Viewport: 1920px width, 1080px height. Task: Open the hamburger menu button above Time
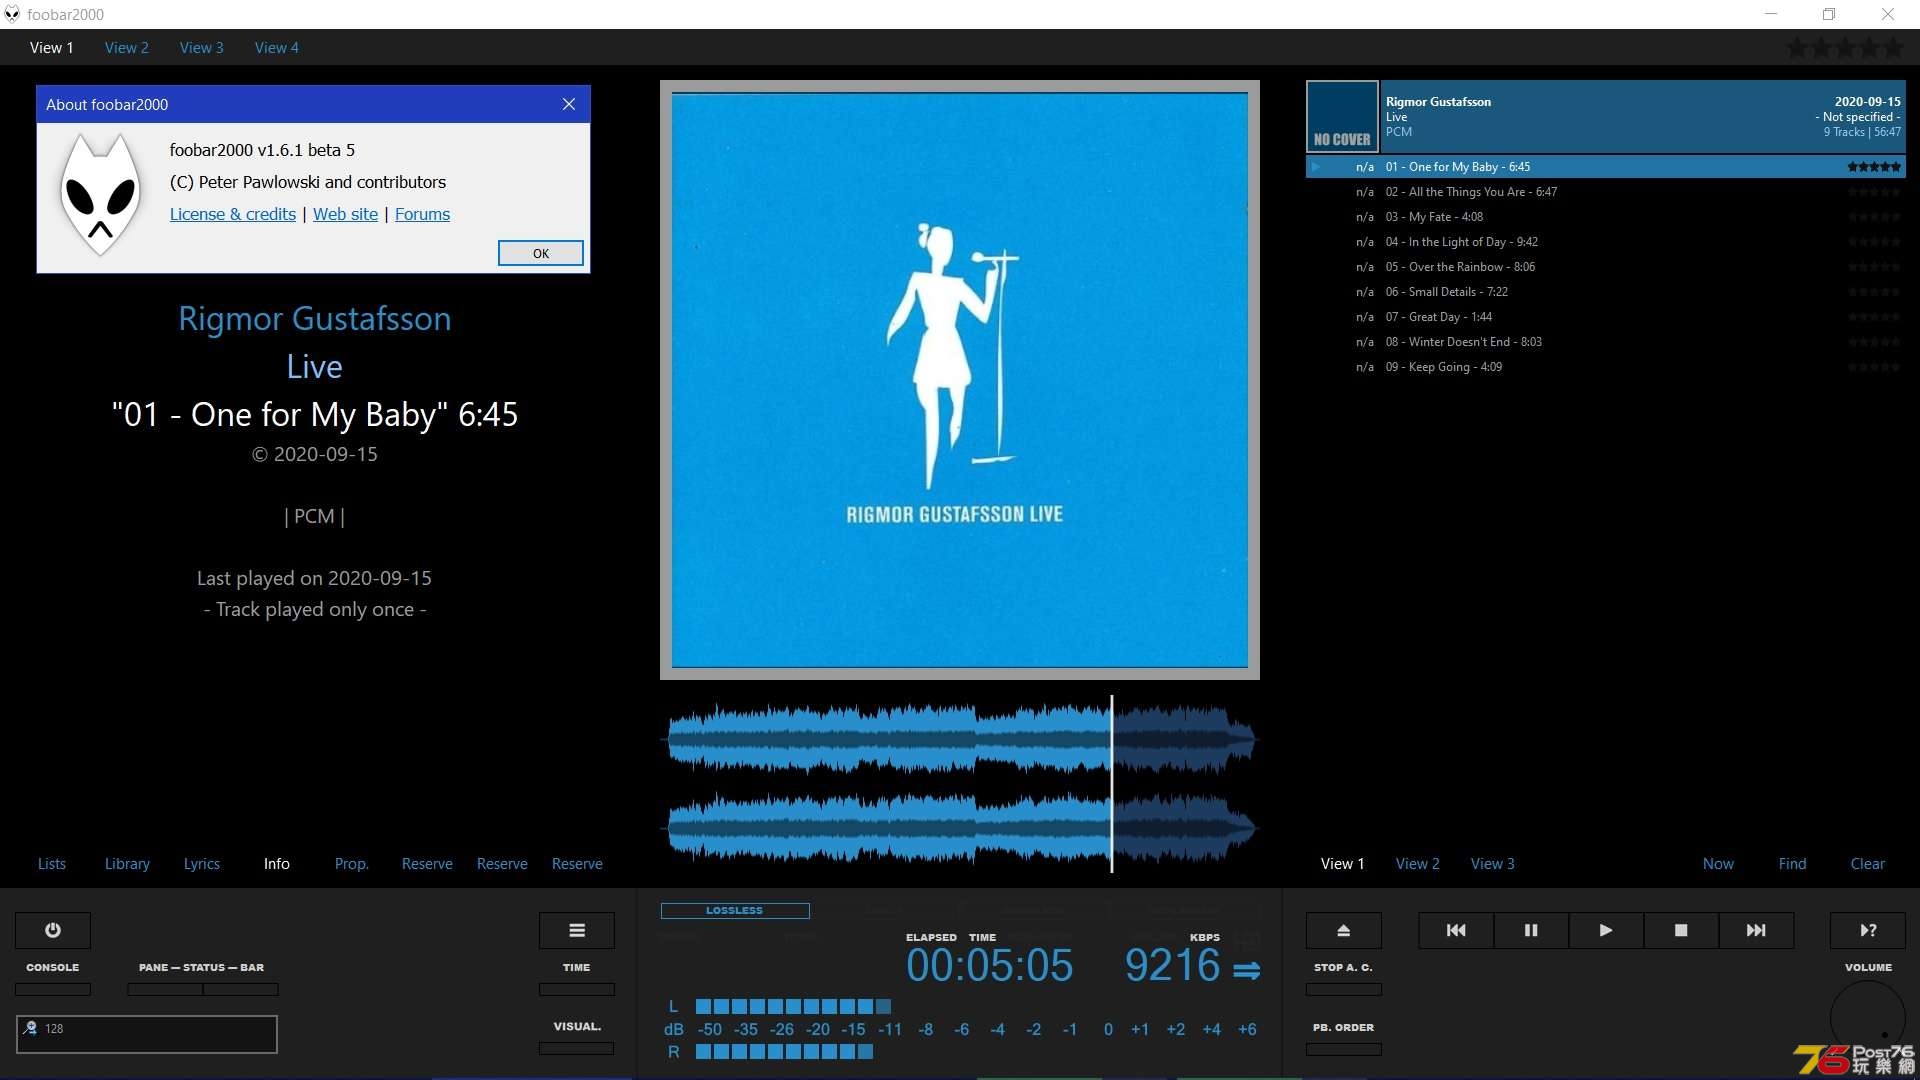pyautogui.click(x=577, y=930)
